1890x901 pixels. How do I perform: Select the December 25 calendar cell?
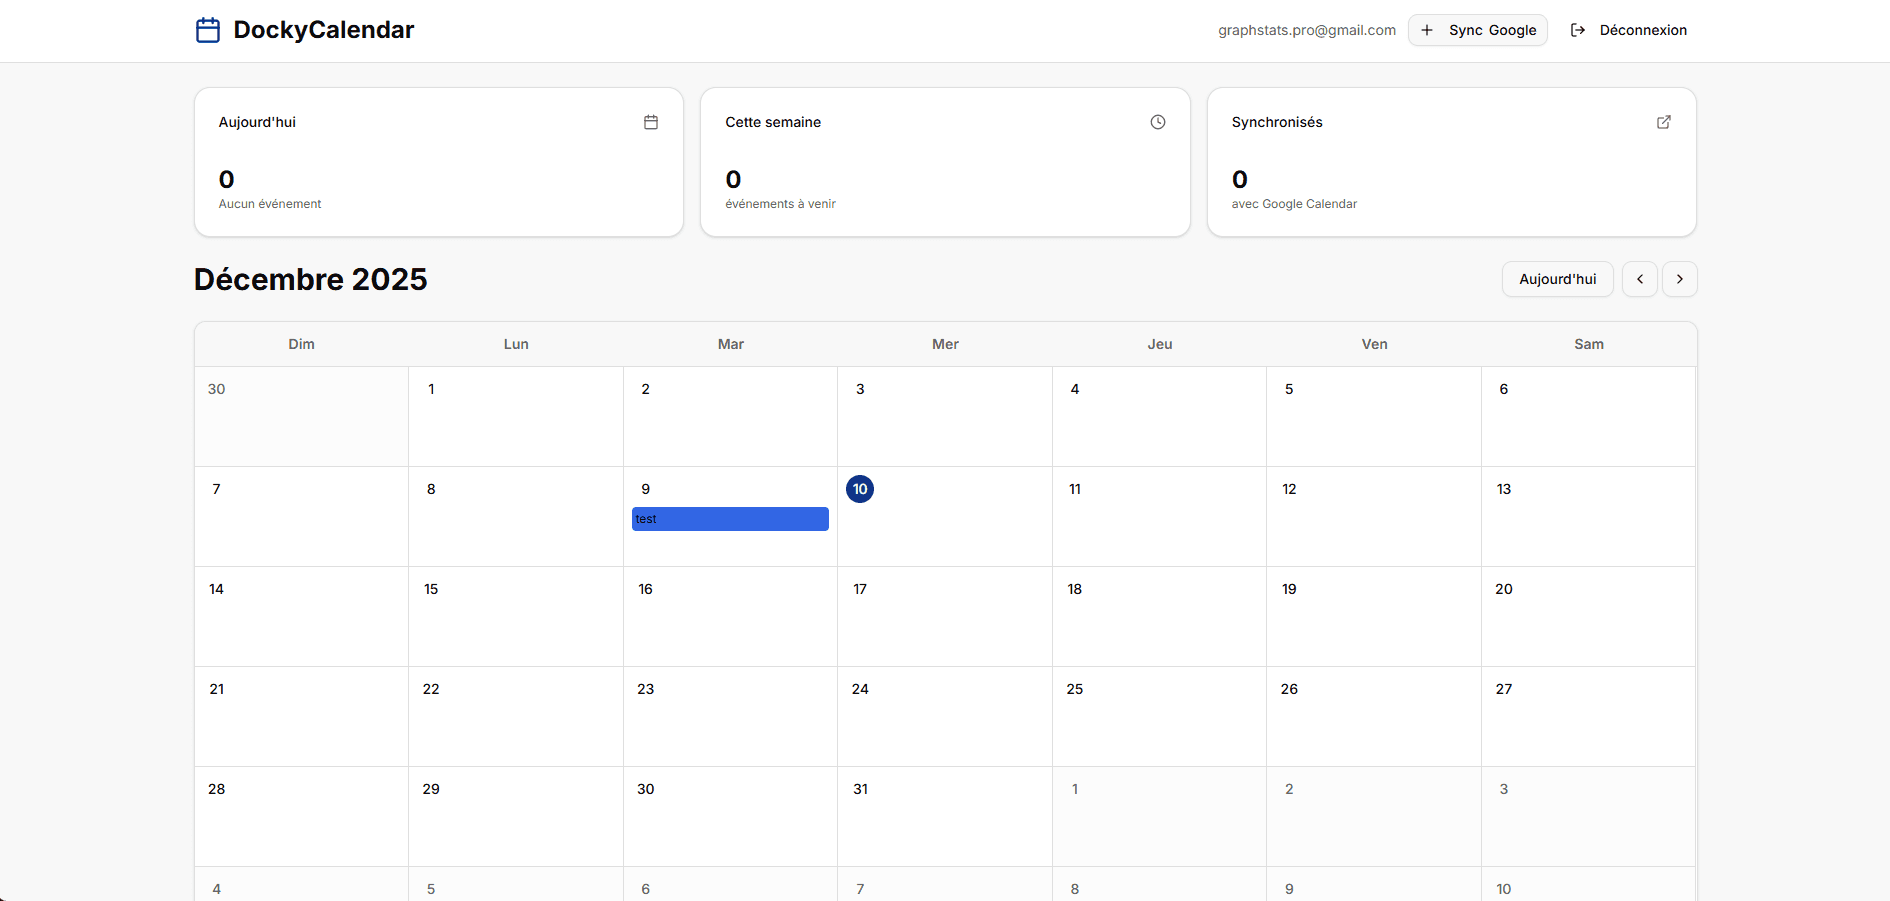point(1158,717)
